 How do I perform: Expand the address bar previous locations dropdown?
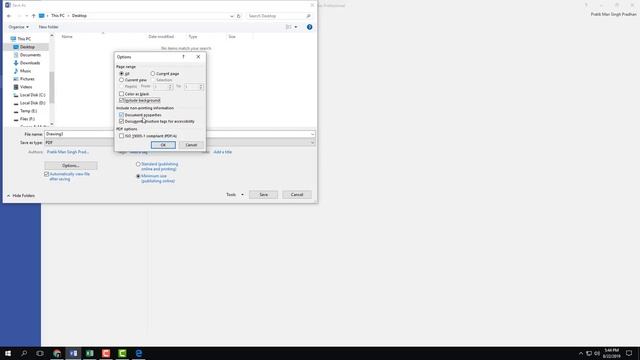[x=231, y=16]
